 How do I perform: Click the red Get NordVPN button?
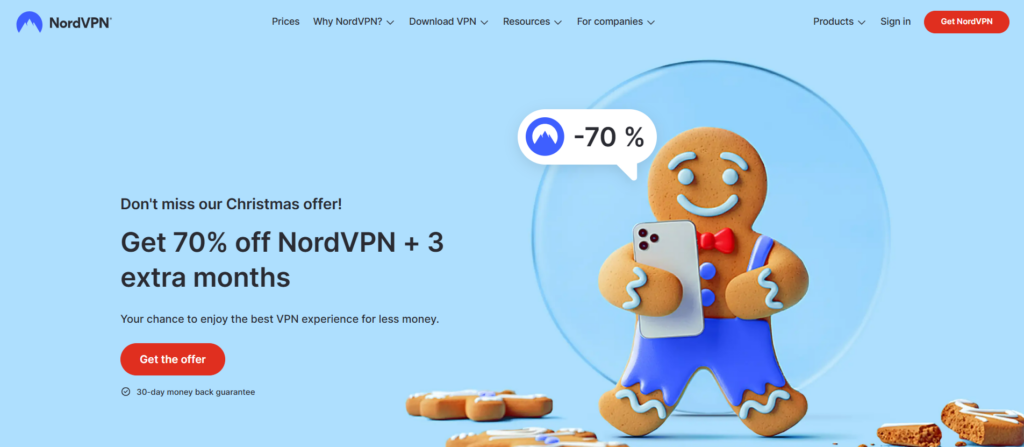pyautogui.click(x=967, y=22)
